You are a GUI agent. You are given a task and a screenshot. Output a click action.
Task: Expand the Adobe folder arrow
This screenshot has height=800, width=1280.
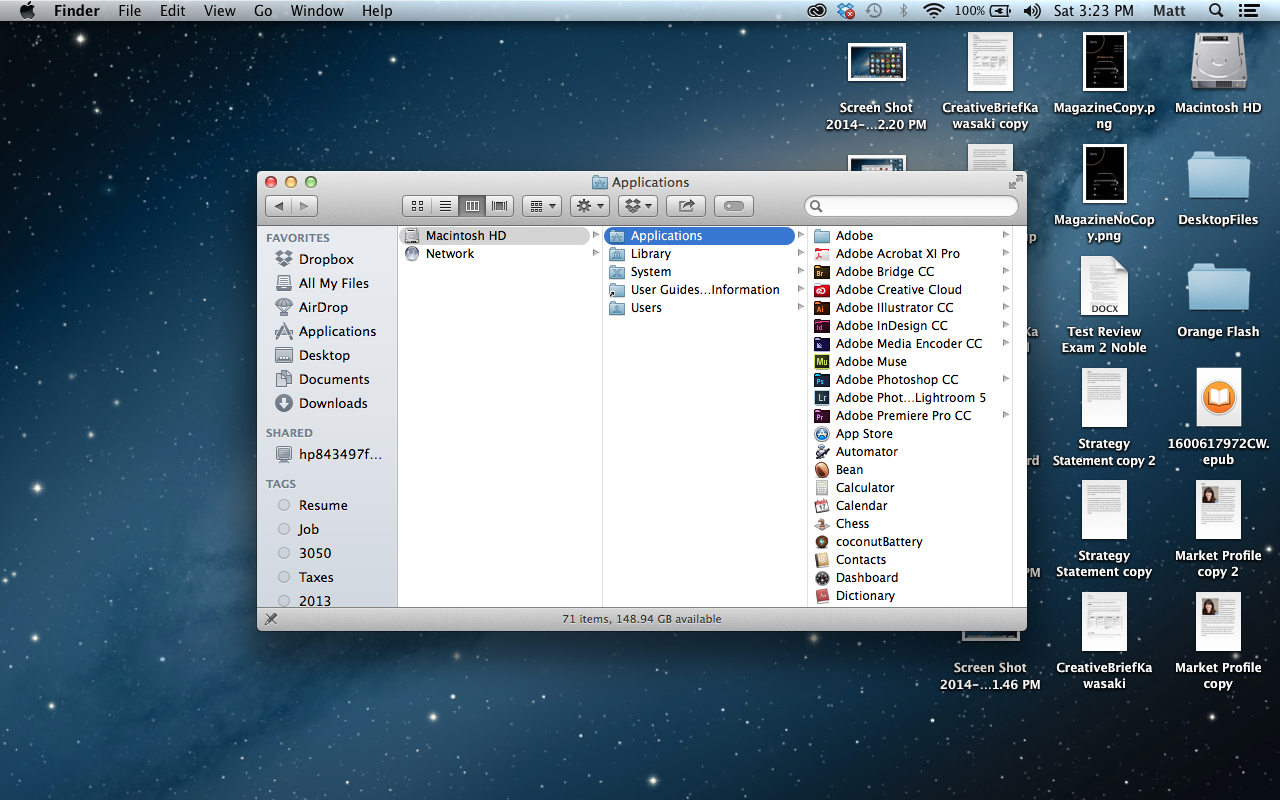[1005, 236]
